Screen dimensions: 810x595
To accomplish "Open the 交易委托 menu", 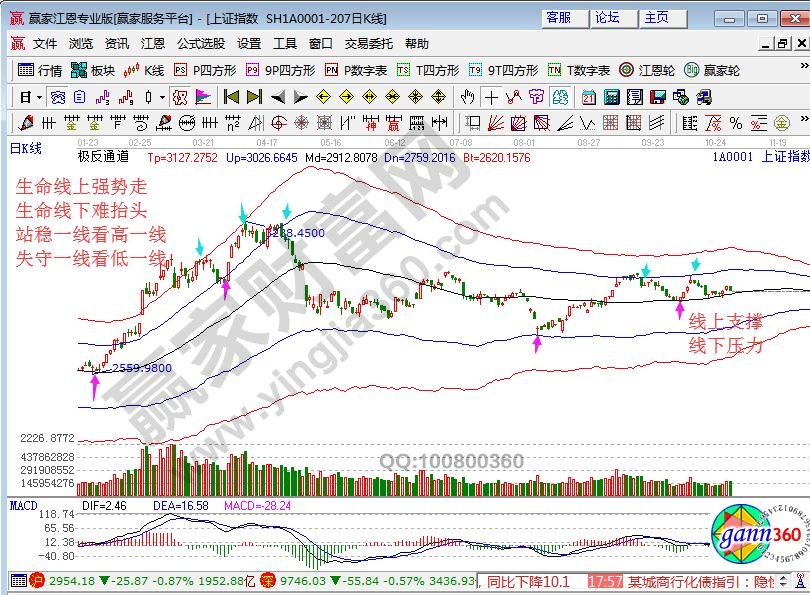I will [369, 44].
